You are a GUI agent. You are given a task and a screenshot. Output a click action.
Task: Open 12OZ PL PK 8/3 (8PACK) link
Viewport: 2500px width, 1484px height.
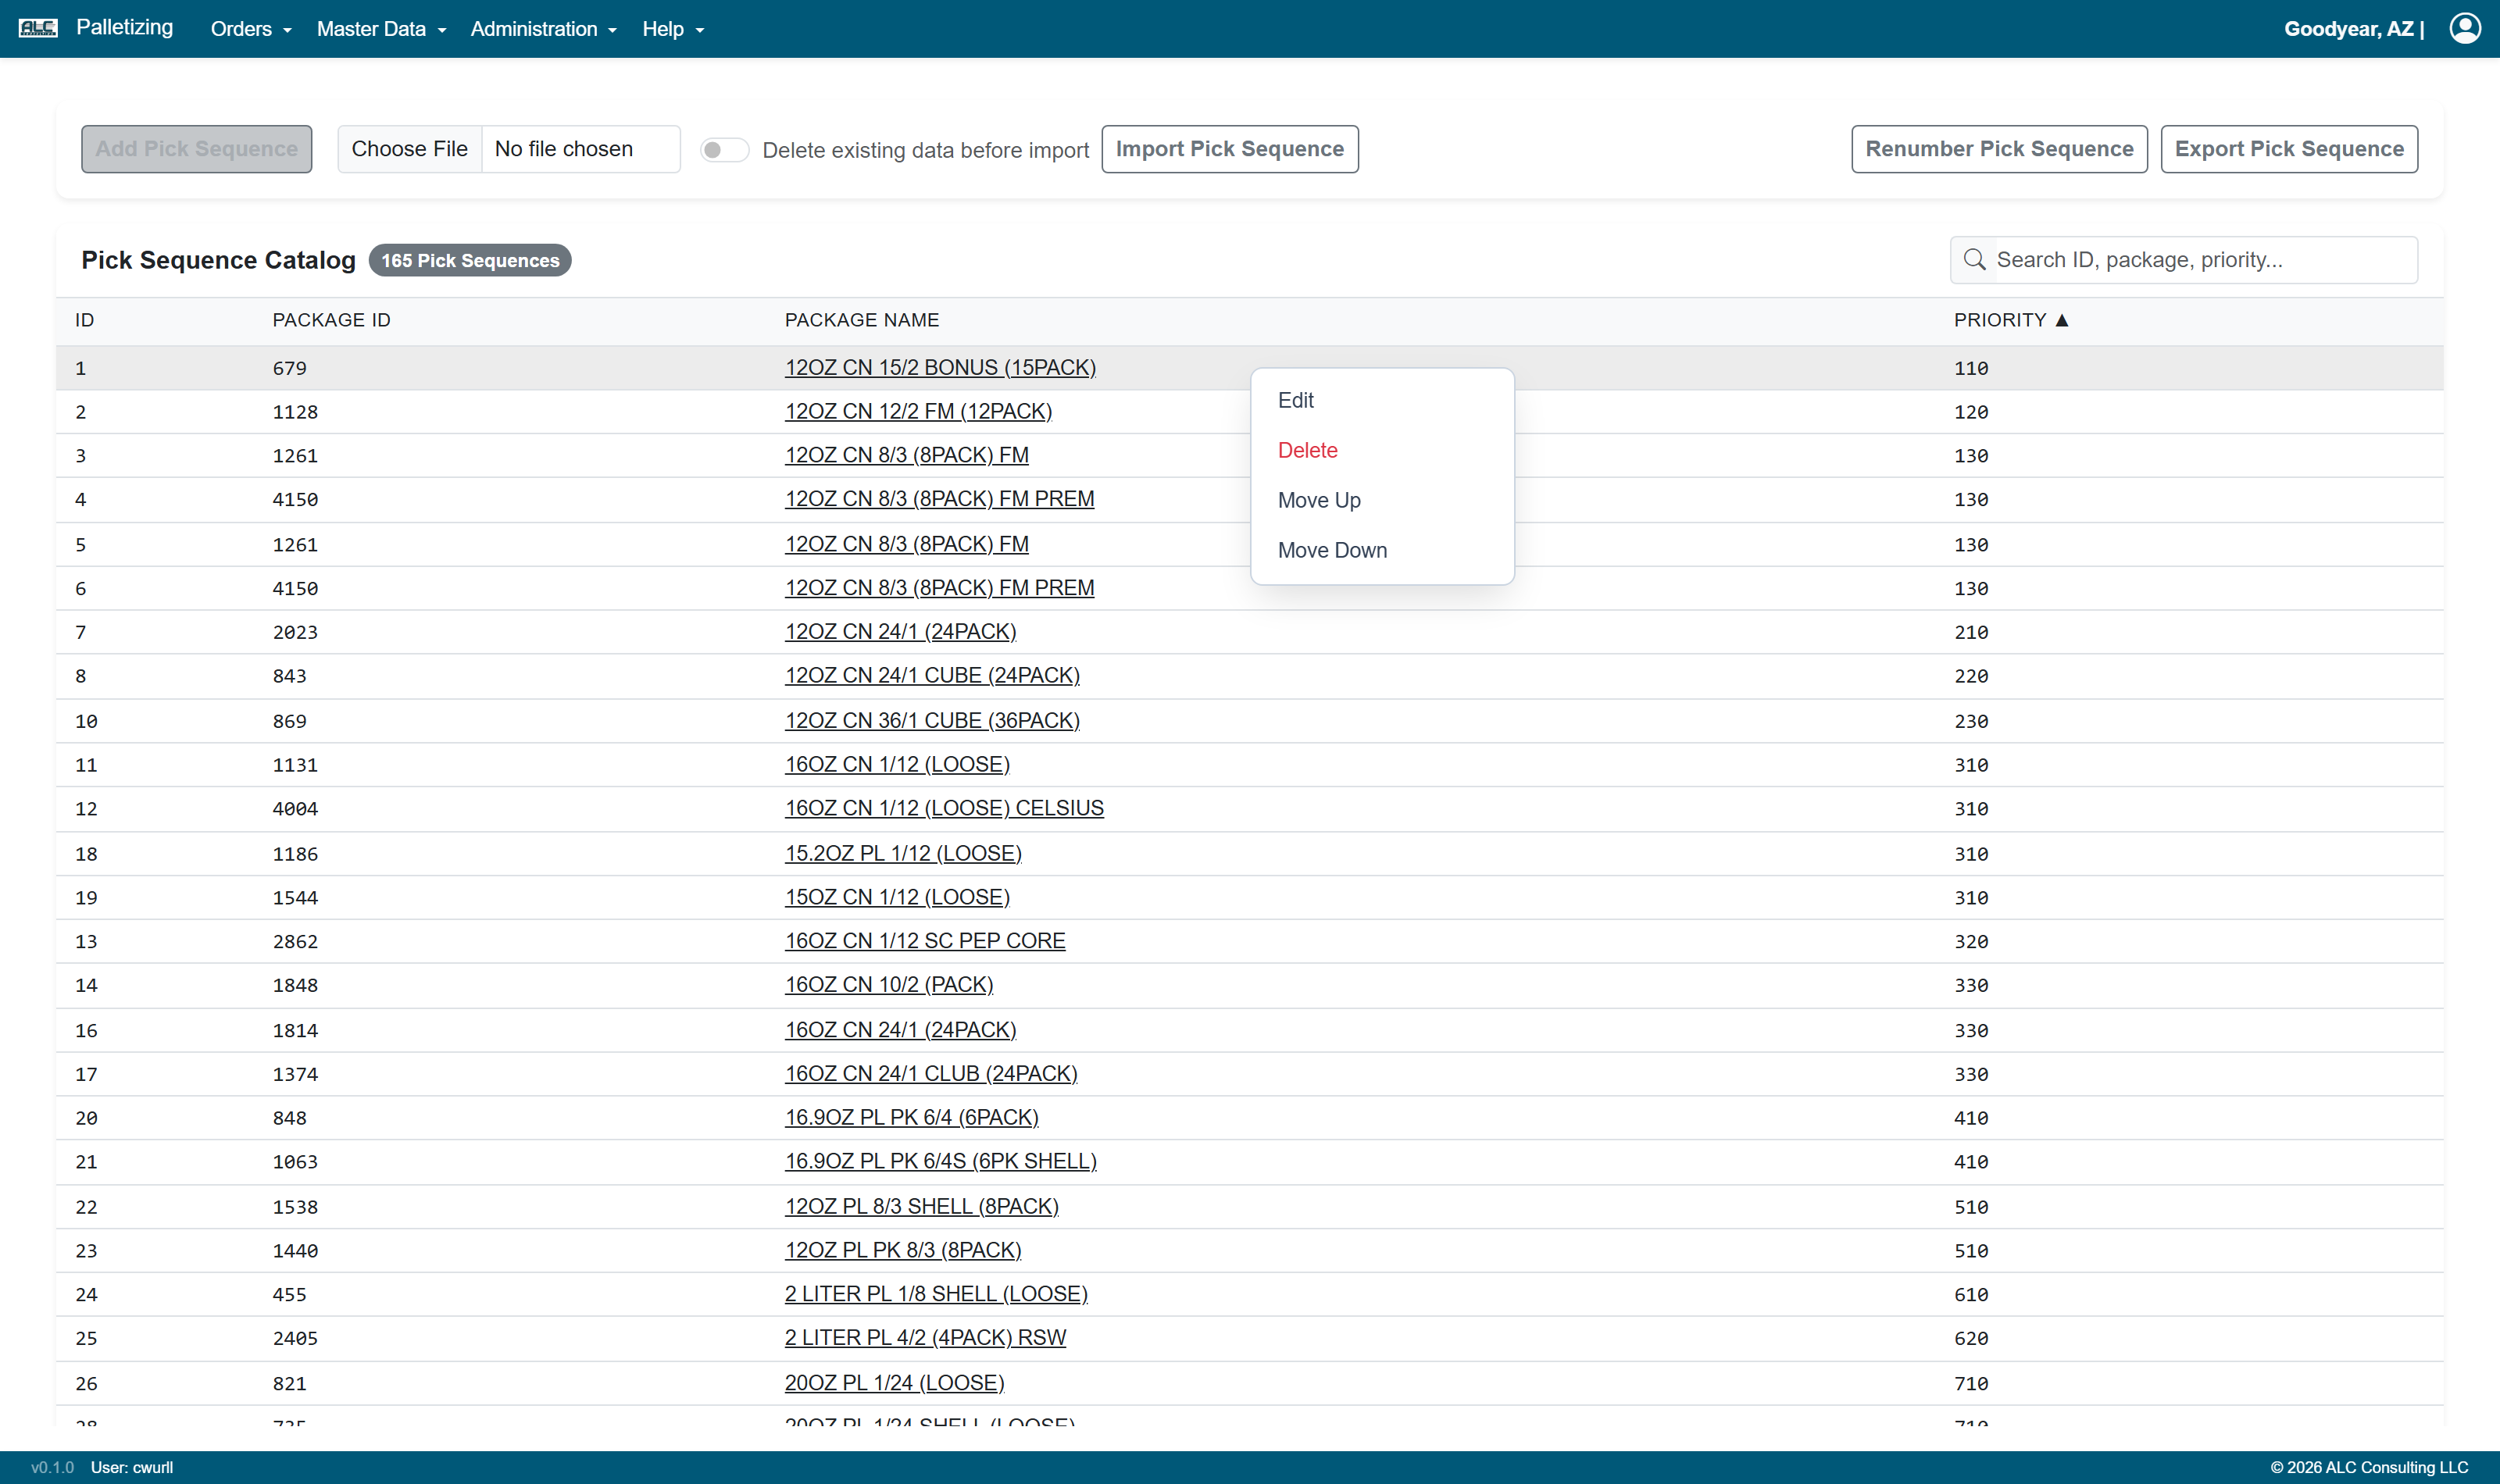pyautogui.click(x=903, y=1250)
